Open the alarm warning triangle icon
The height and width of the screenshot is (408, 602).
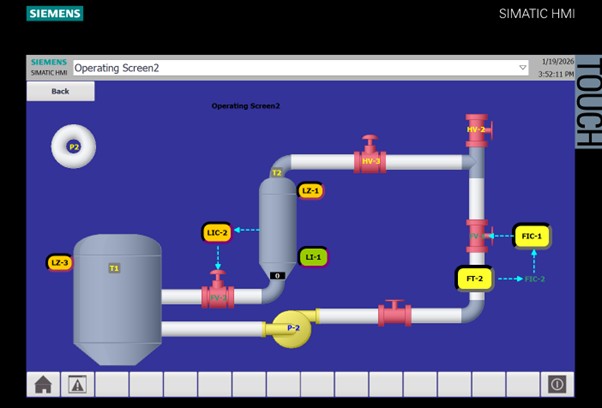coord(77,384)
